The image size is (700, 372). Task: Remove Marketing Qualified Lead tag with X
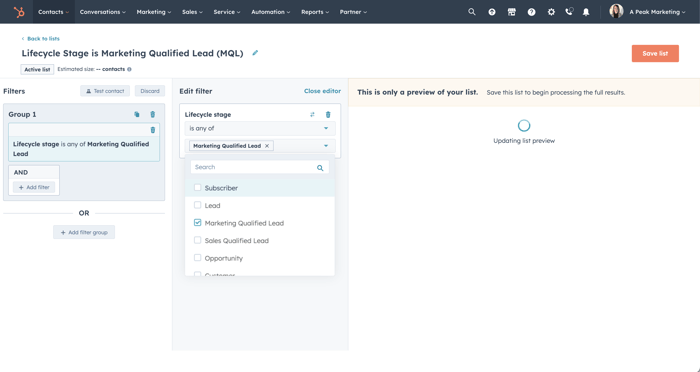tap(267, 146)
